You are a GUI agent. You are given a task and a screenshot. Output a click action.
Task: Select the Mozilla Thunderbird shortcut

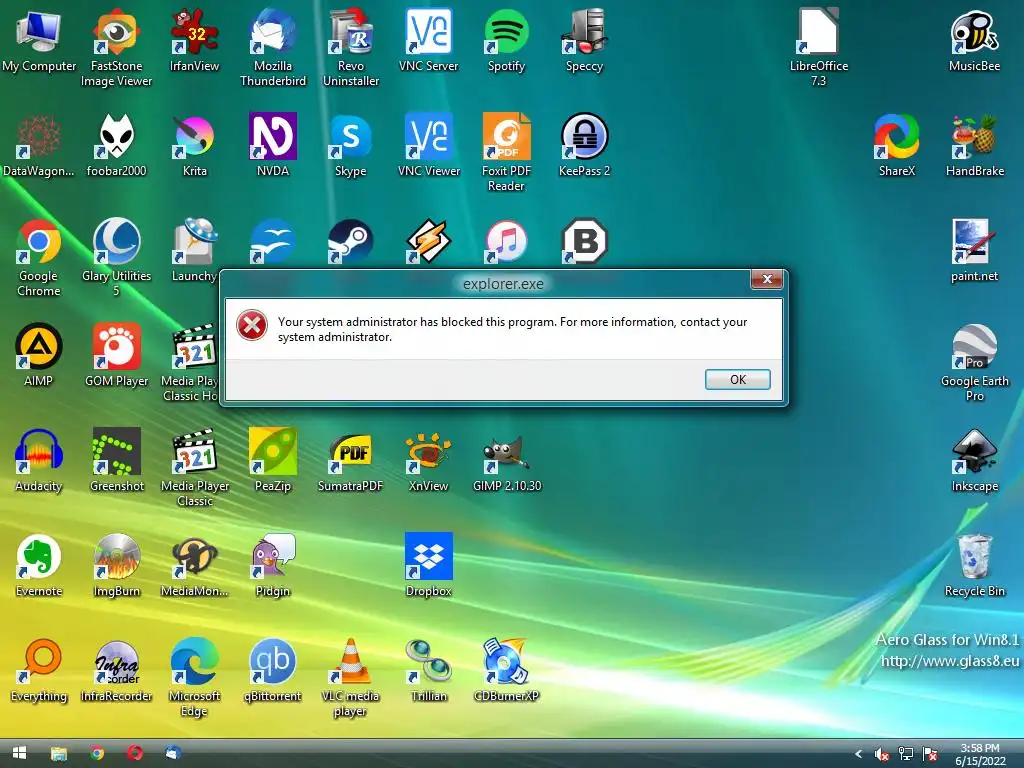click(273, 48)
